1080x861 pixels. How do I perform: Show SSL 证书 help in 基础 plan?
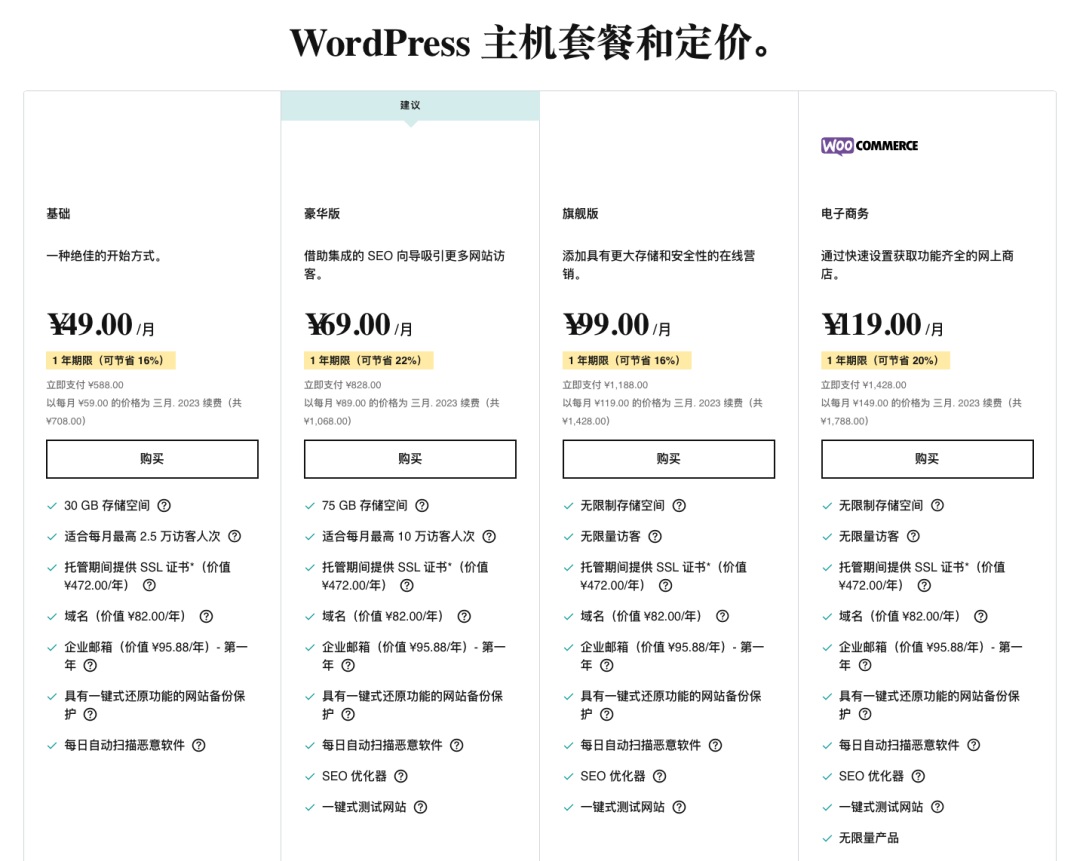click(x=149, y=585)
